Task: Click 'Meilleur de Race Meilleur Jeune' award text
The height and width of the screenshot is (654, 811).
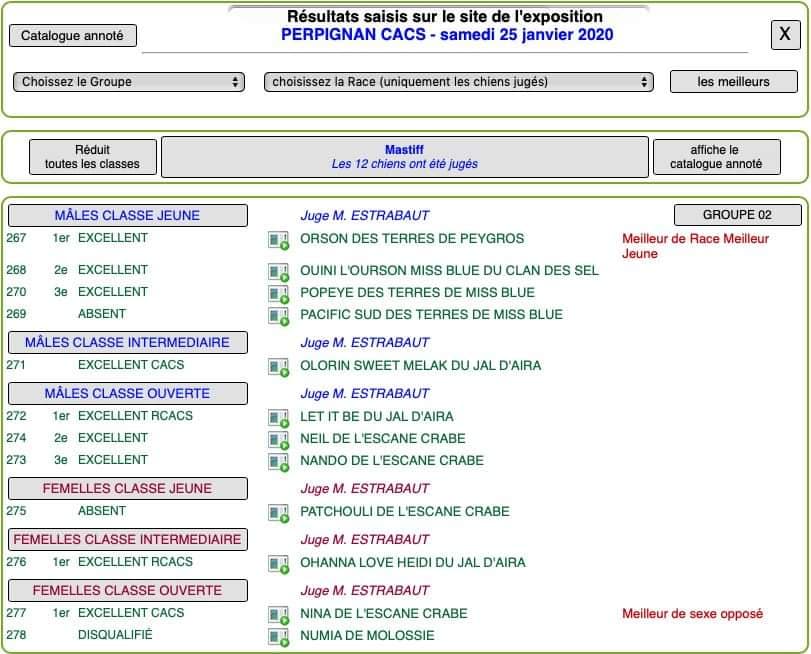Action: point(695,246)
